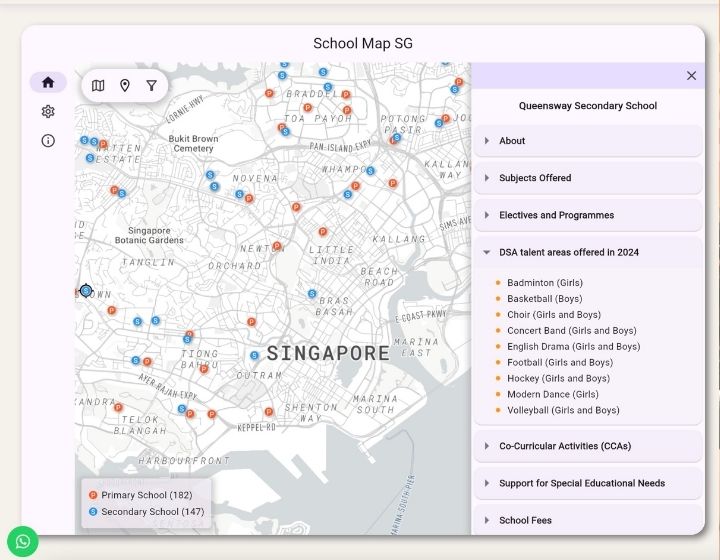Click secondary school marker near Bras Basah
Image resolution: width=720 pixels, height=560 pixels.
pyautogui.click(x=312, y=293)
